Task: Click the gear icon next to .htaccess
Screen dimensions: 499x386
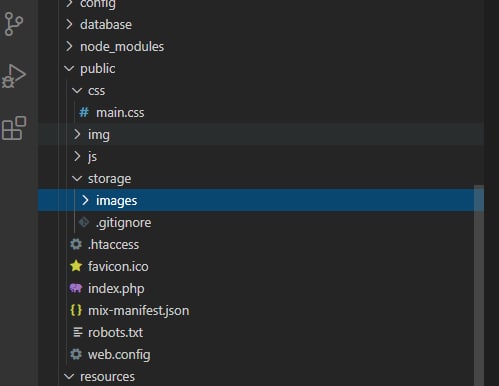Action: click(76, 244)
